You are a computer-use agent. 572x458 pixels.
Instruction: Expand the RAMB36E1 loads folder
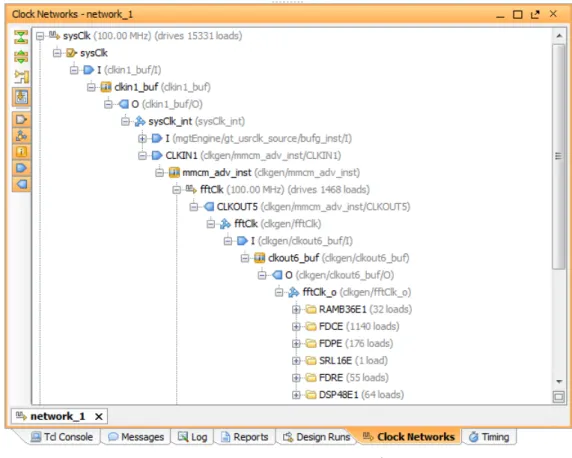click(x=296, y=309)
